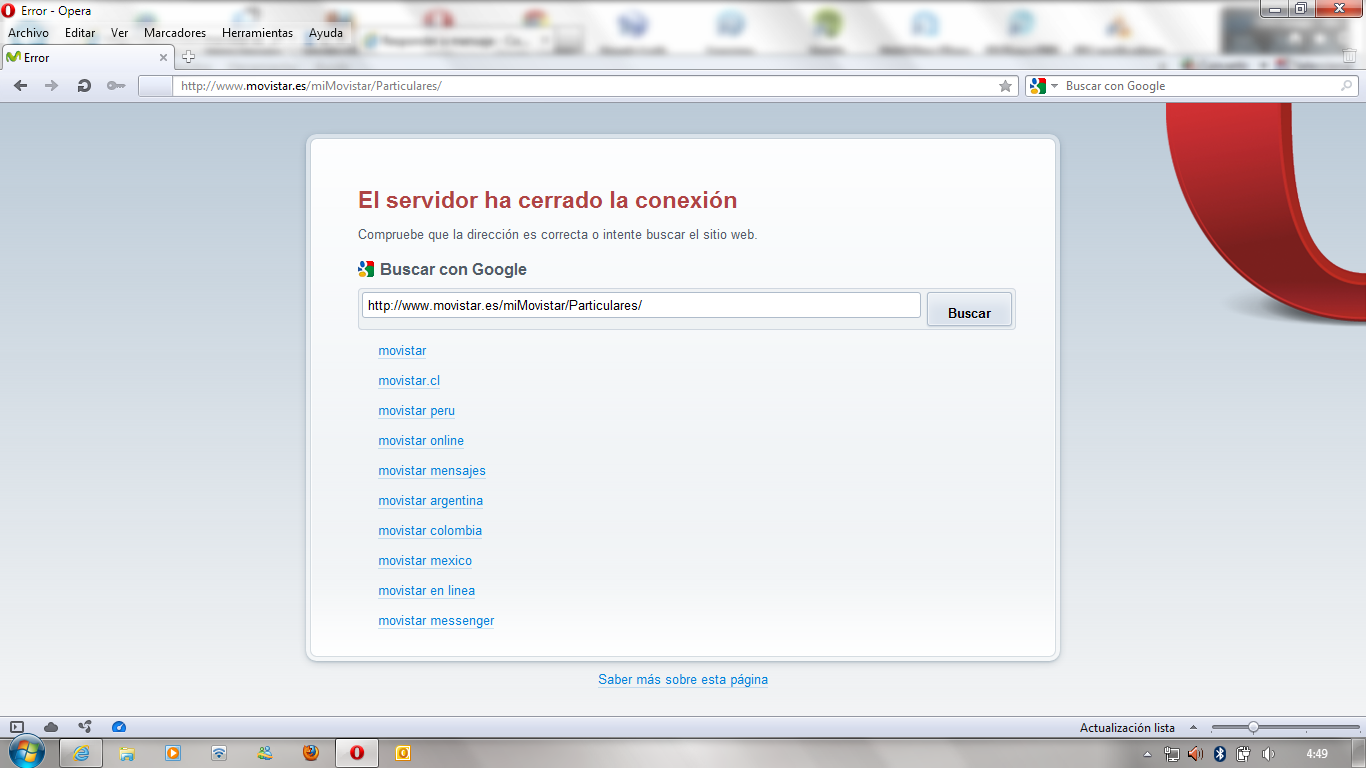
Task: Select the Error tab
Action: [x=87, y=57]
